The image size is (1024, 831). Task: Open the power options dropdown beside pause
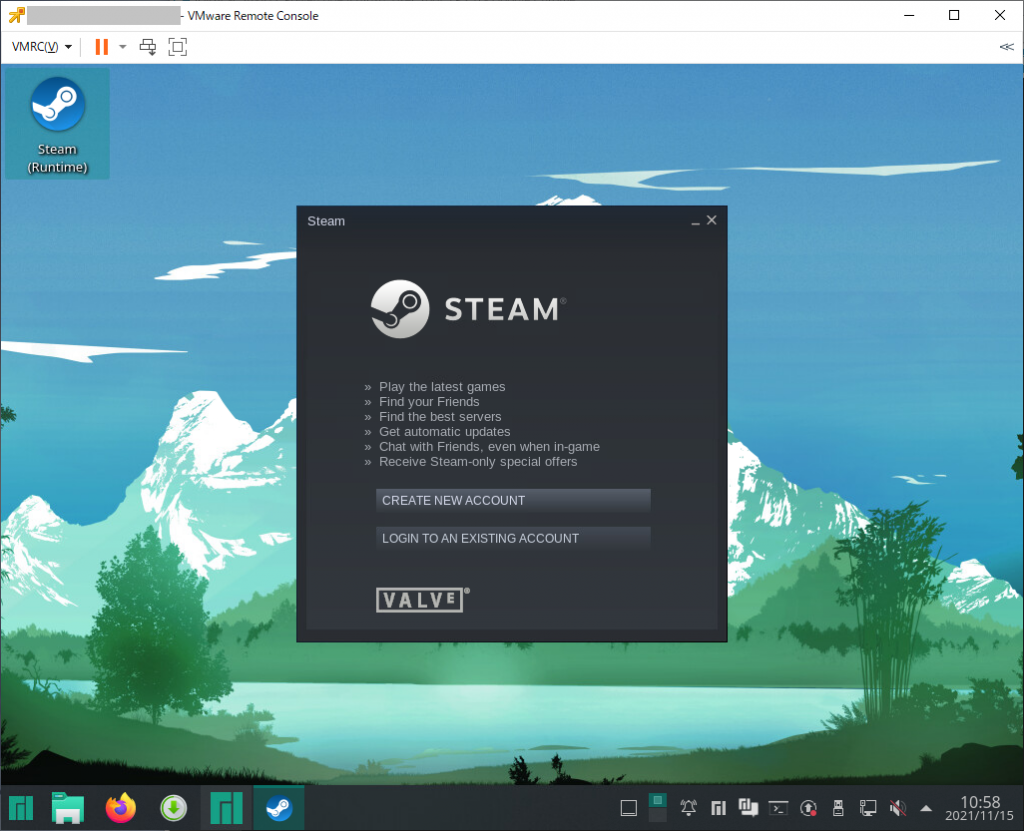coord(123,47)
